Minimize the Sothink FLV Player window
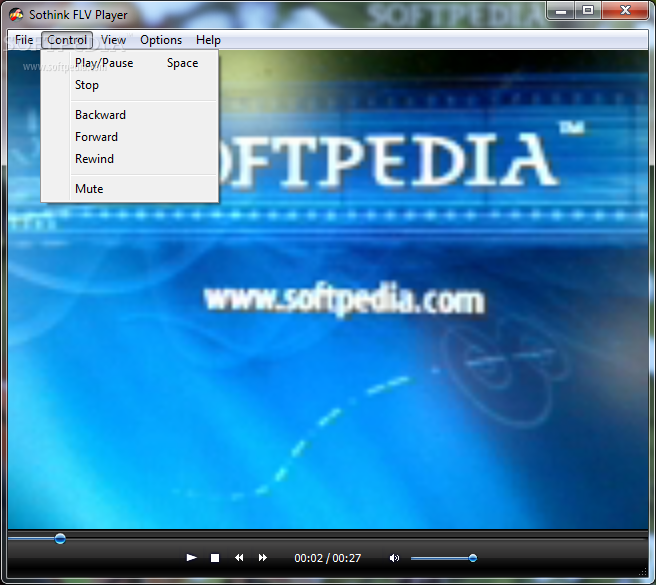The width and height of the screenshot is (656, 585). coord(561,11)
